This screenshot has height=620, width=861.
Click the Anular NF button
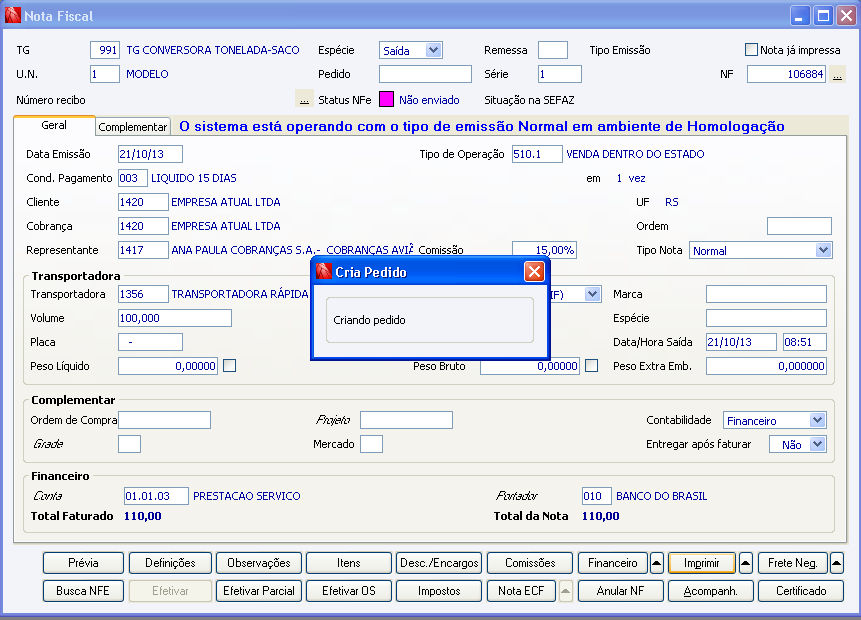[620, 591]
